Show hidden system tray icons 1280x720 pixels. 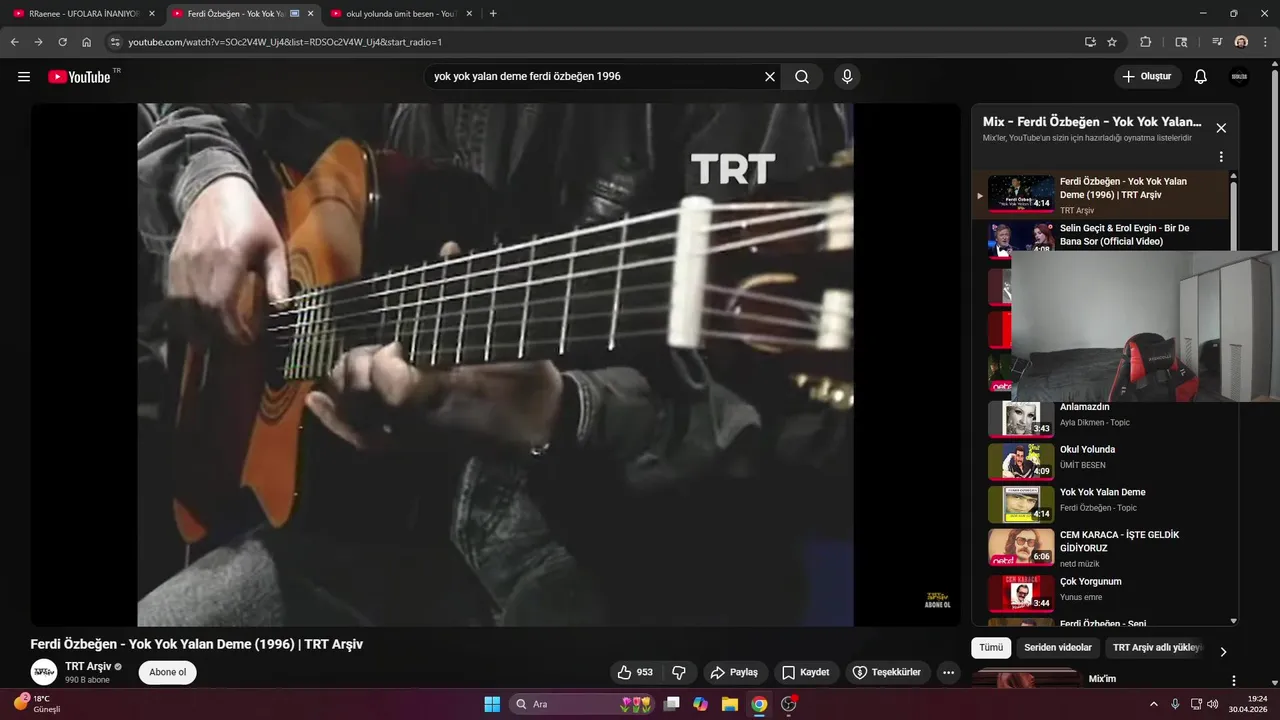pyautogui.click(x=1154, y=704)
